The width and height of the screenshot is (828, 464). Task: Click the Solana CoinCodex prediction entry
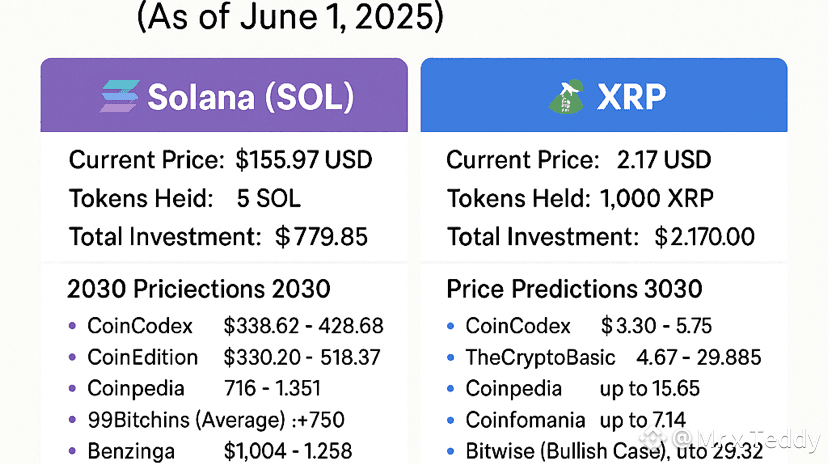(235, 326)
